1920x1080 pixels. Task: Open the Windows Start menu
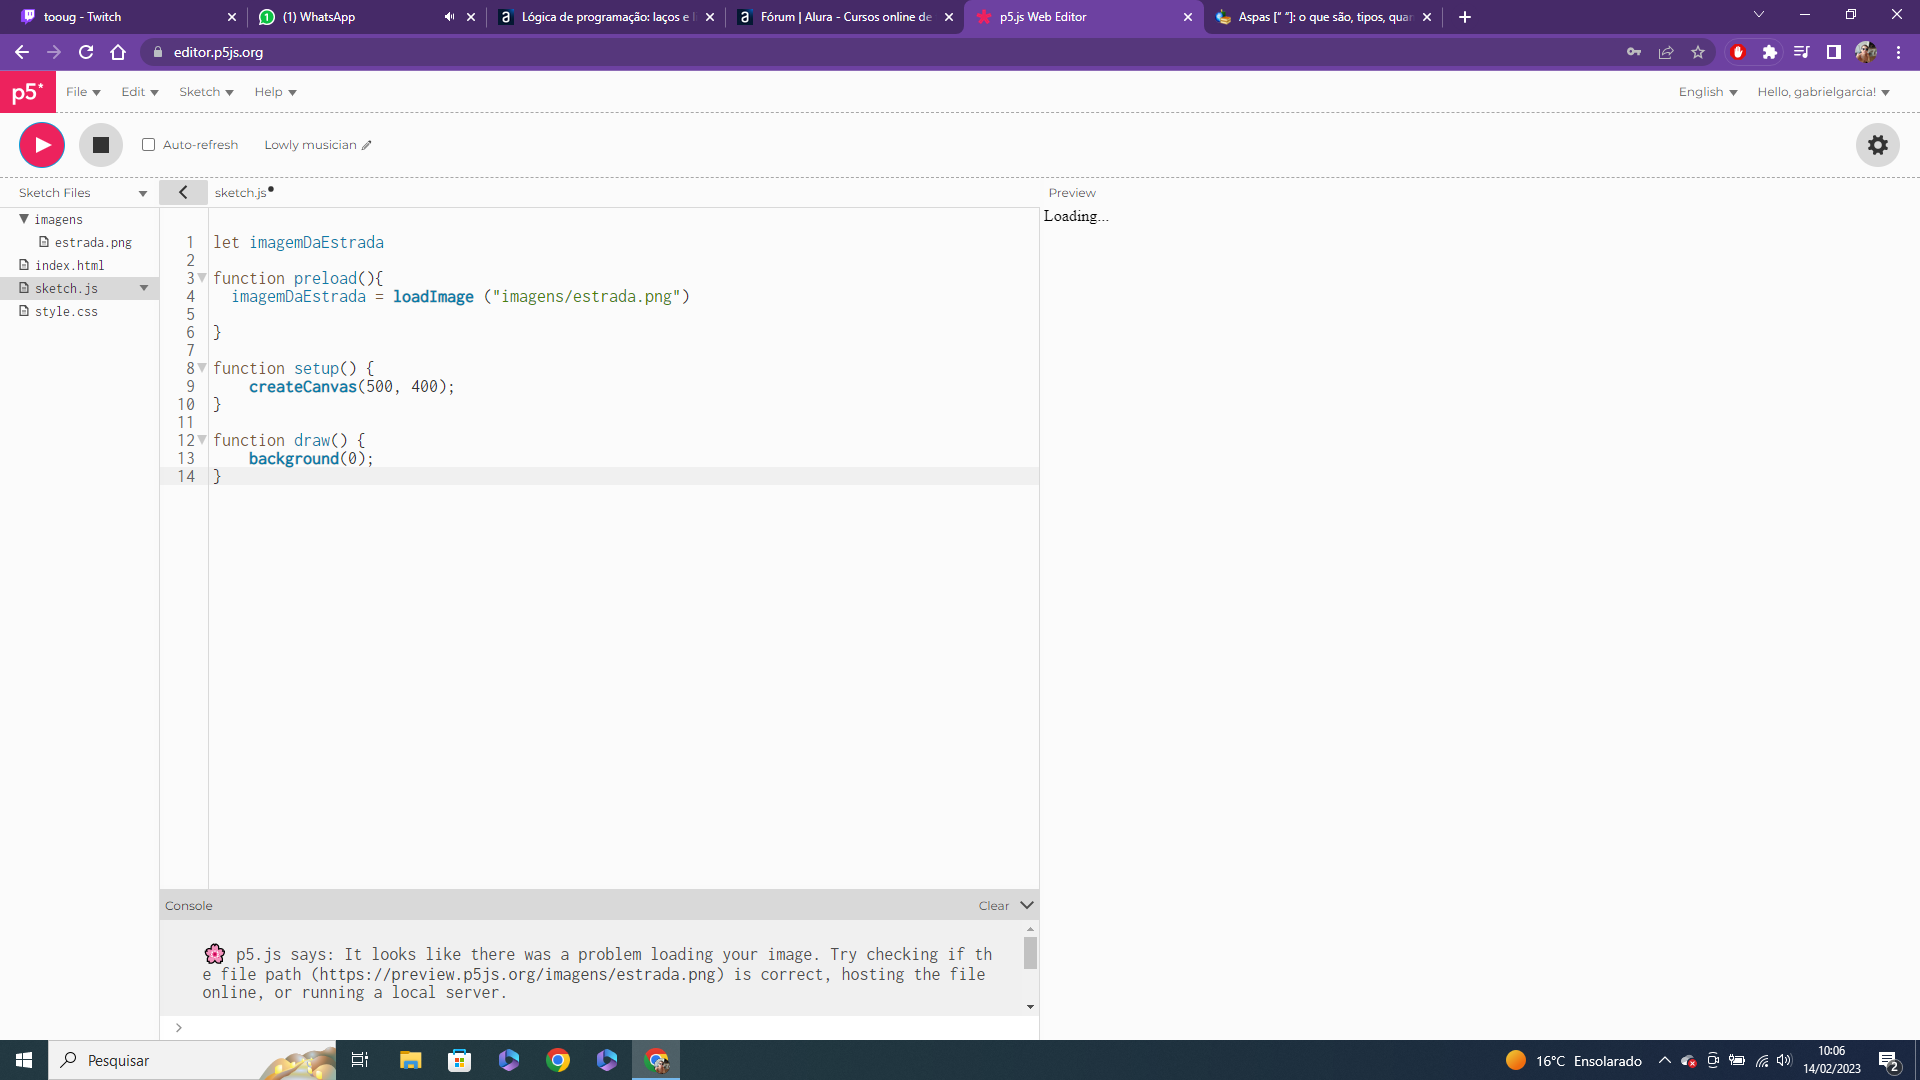coord(24,1060)
